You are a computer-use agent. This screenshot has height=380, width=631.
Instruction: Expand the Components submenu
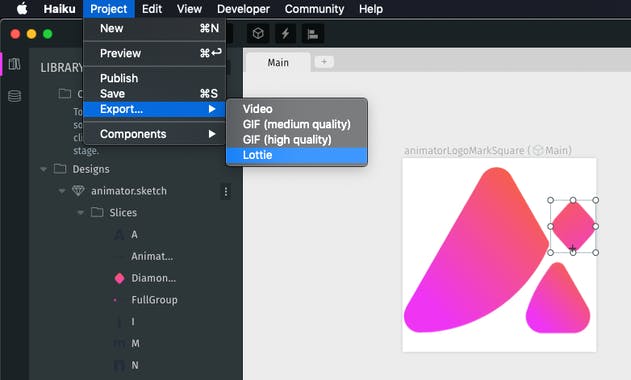click(154, 134)
